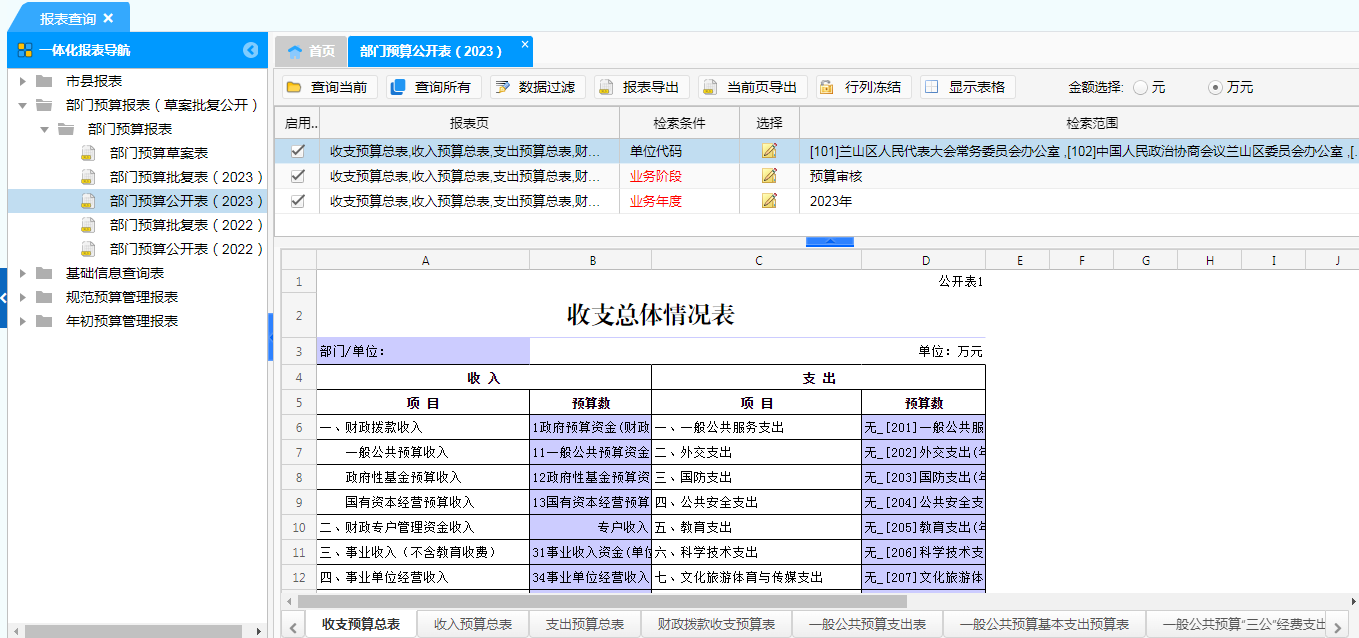Click 查询所有 toolbar button

(433, 87)
